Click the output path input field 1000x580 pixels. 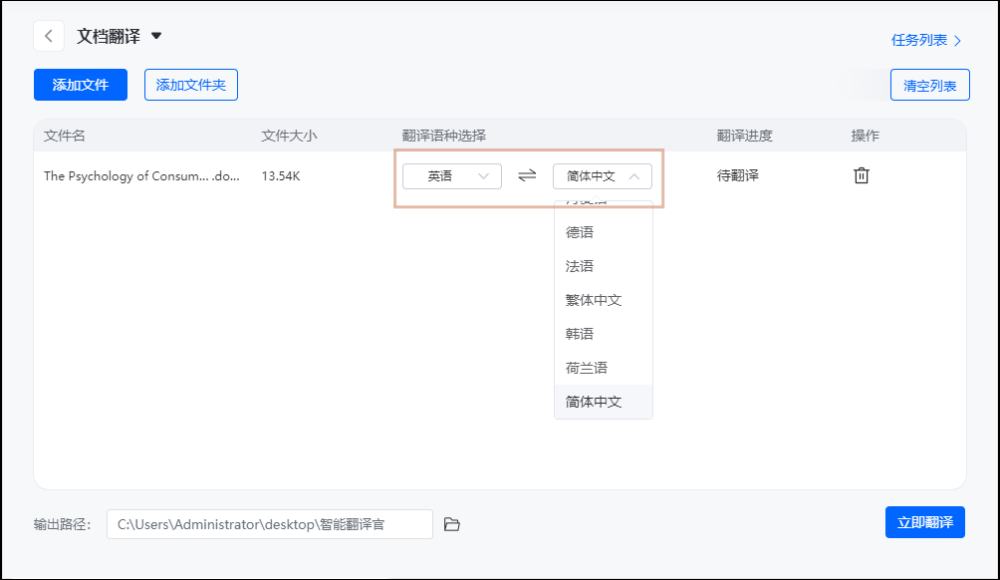270,524
